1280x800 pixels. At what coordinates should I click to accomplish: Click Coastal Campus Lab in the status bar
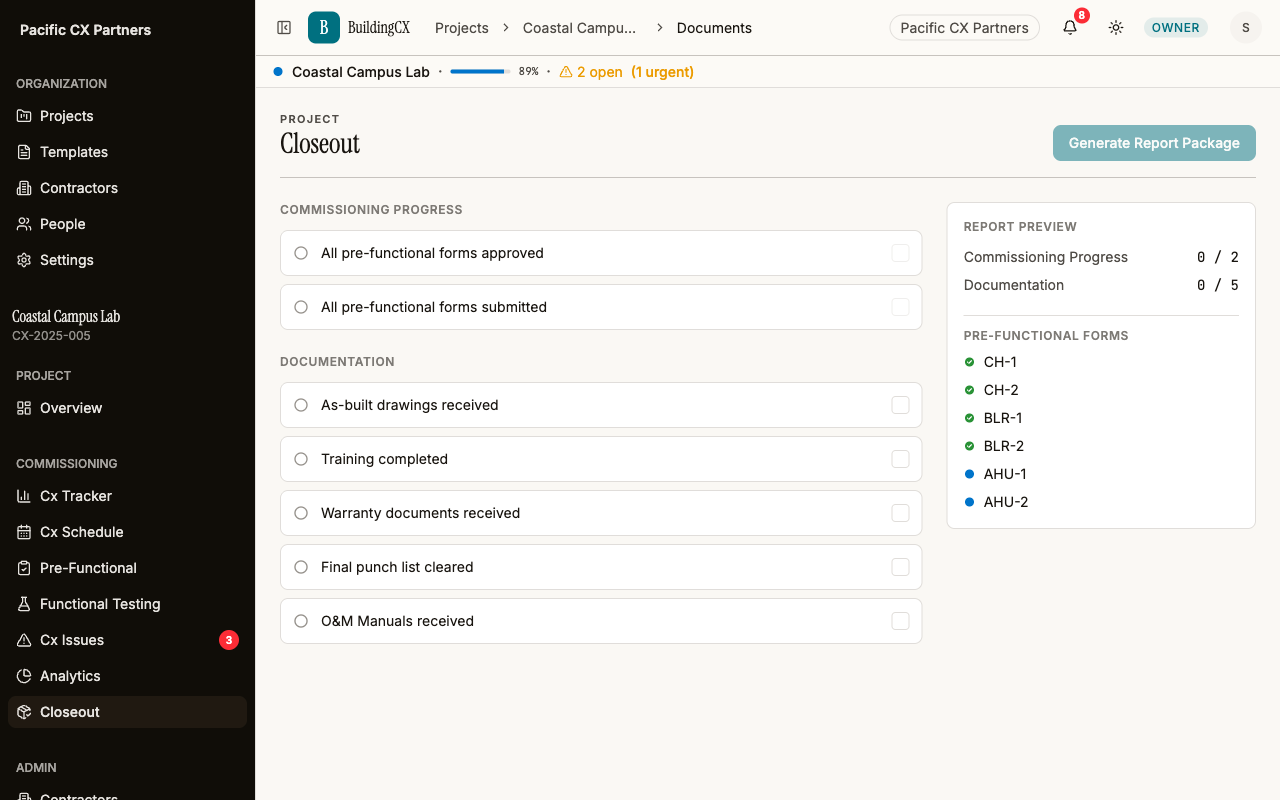(x=361, y=72)
